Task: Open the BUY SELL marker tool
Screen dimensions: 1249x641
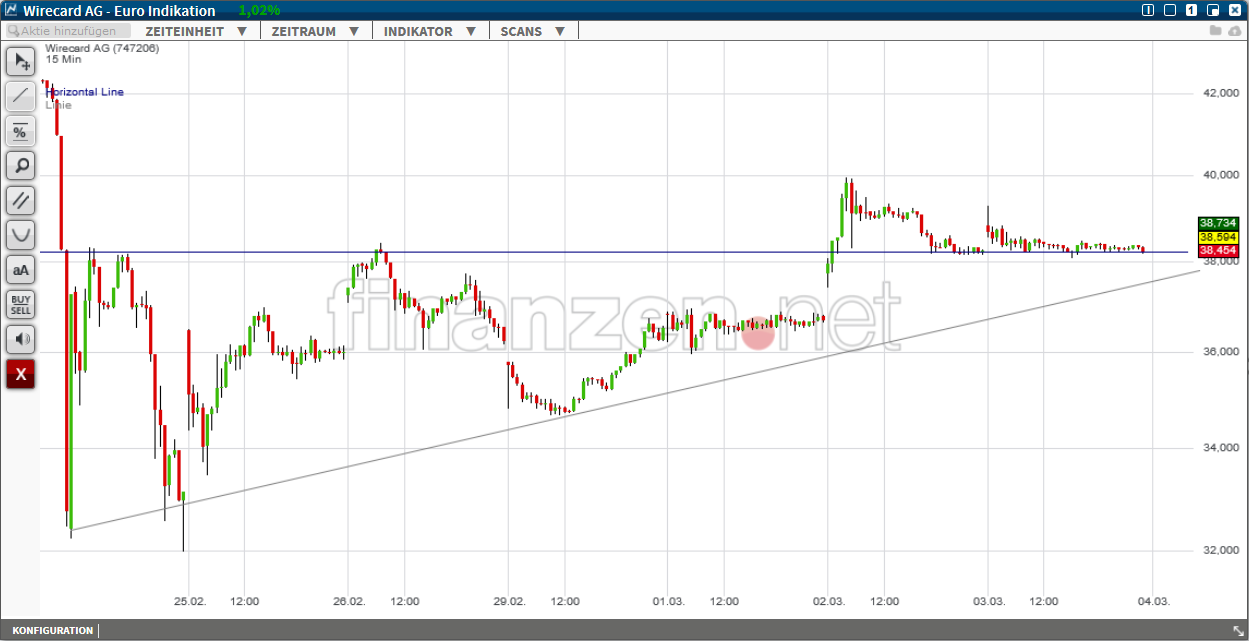Action: pyautogui.click(x=20, y=304)
